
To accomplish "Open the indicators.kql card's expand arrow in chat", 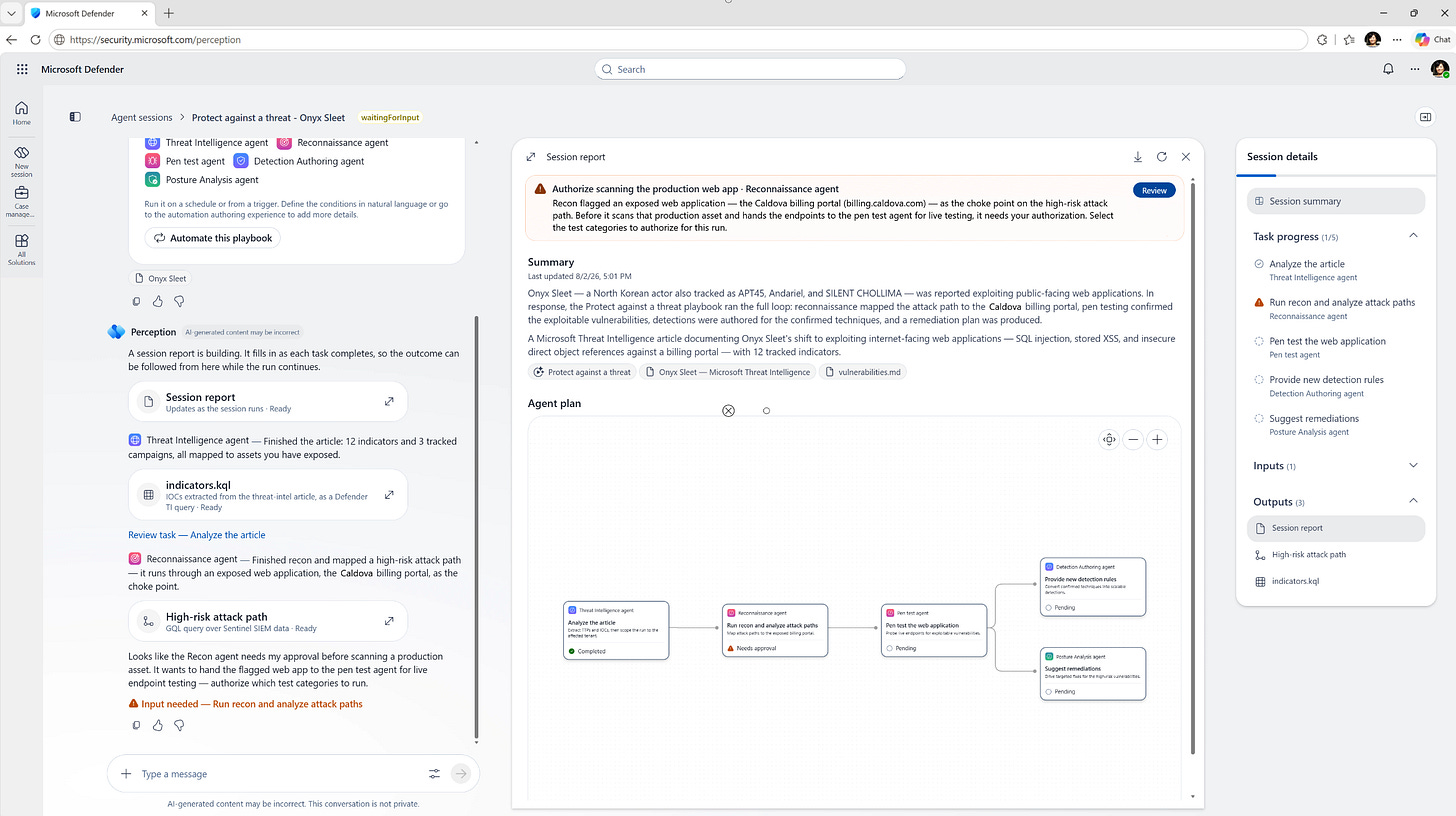I will 389,494.
